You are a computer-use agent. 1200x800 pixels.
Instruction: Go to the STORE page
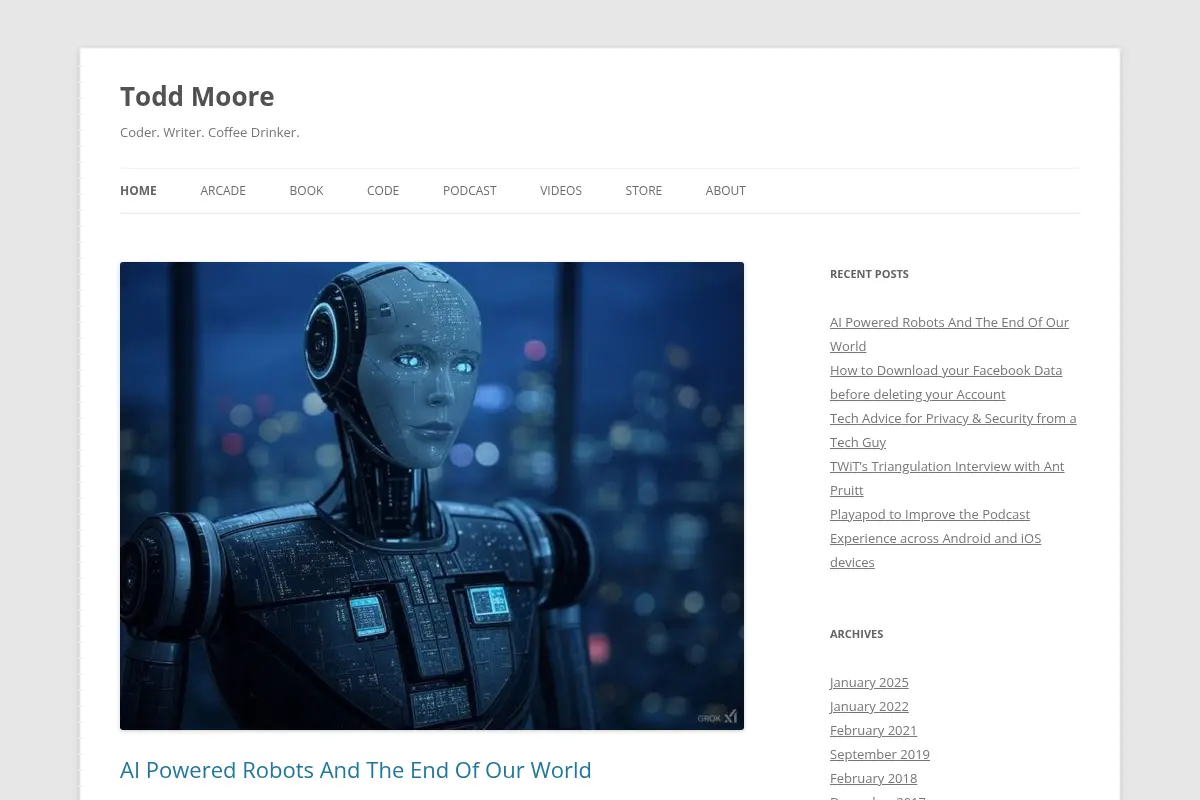click(x=644, y=190)
